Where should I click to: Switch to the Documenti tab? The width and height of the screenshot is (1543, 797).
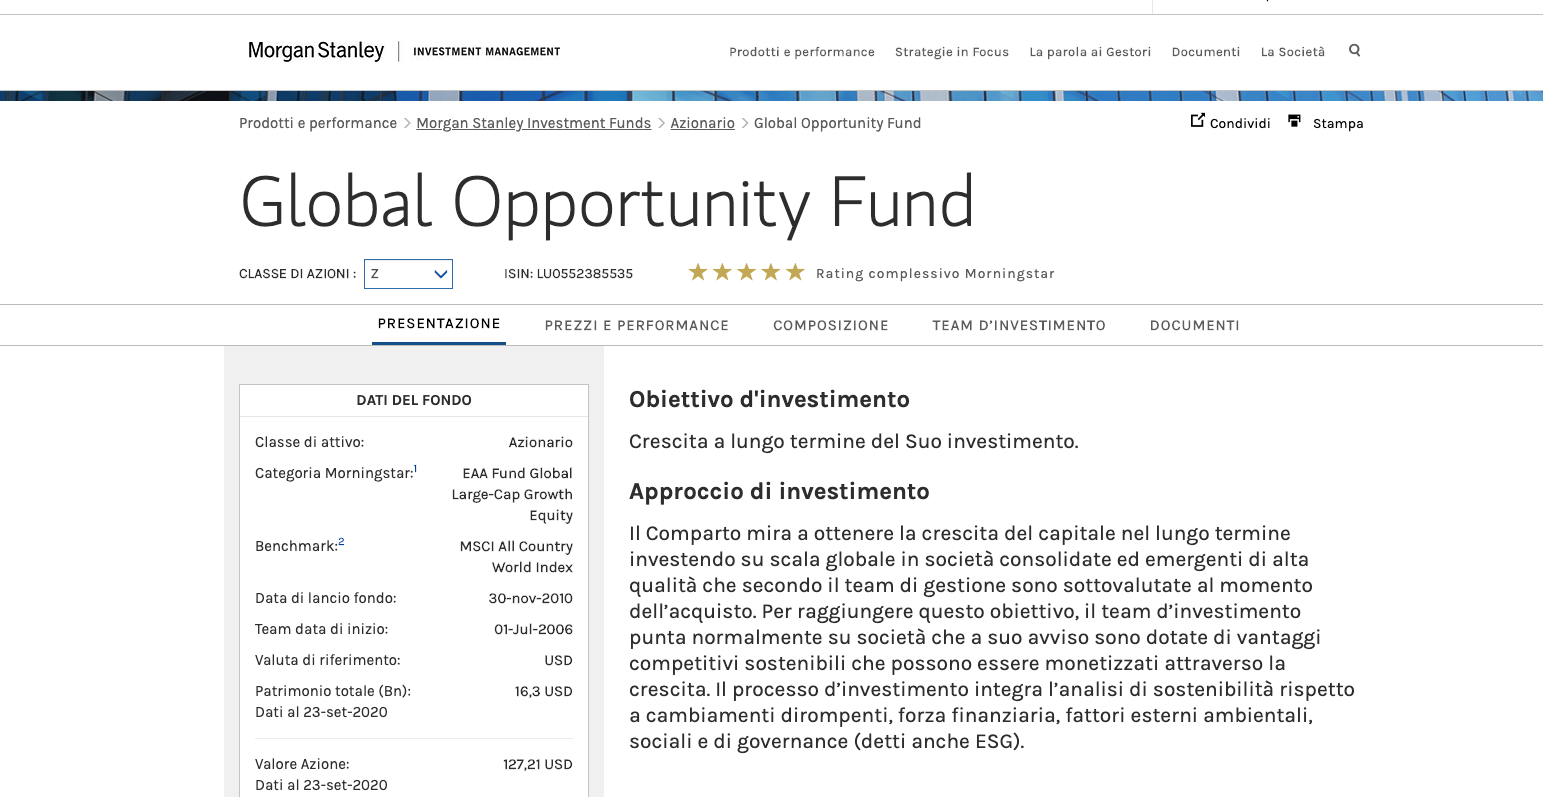click(1195, 325)
